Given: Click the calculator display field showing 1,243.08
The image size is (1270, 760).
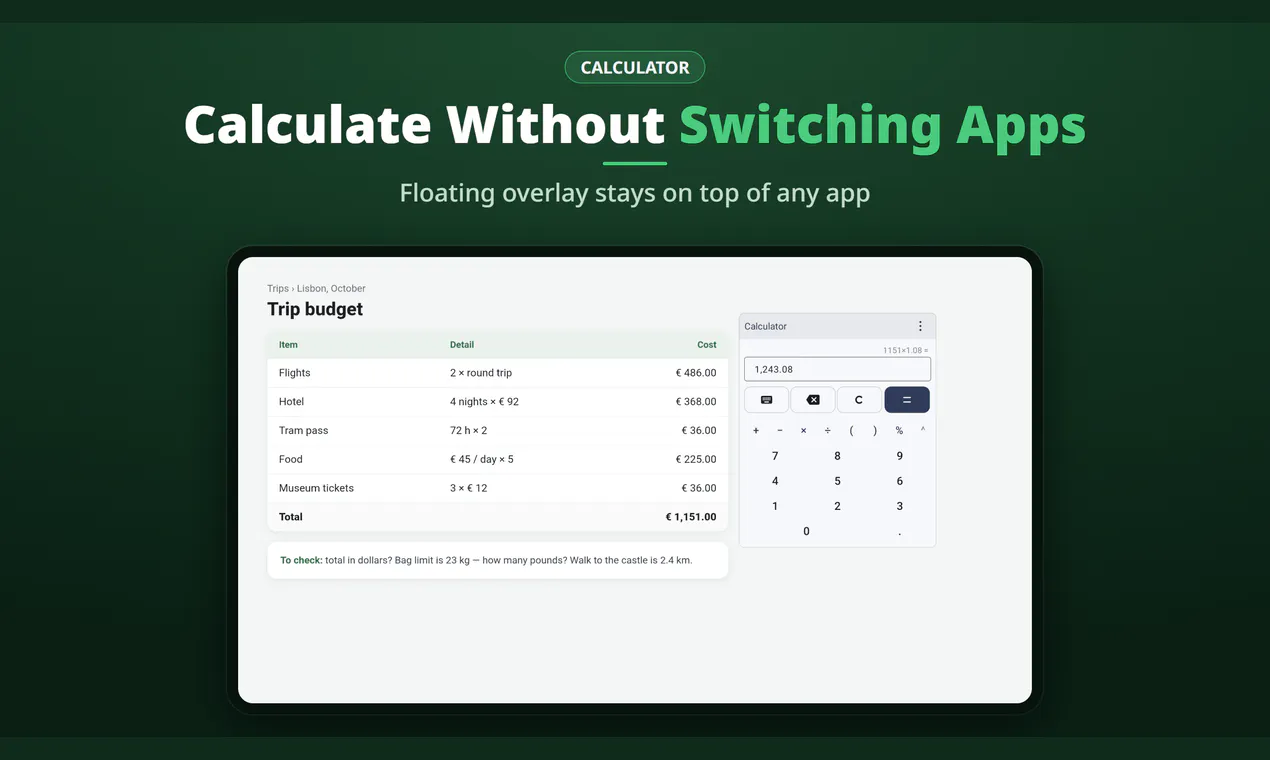Looking at the screenshot, I should click(x=837, y=369).
